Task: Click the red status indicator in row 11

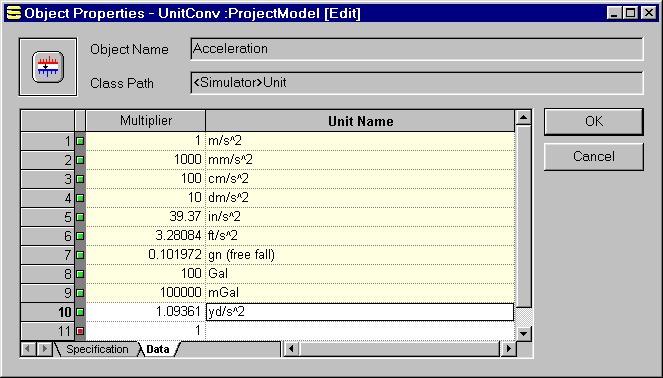Action: click(80, 331)
